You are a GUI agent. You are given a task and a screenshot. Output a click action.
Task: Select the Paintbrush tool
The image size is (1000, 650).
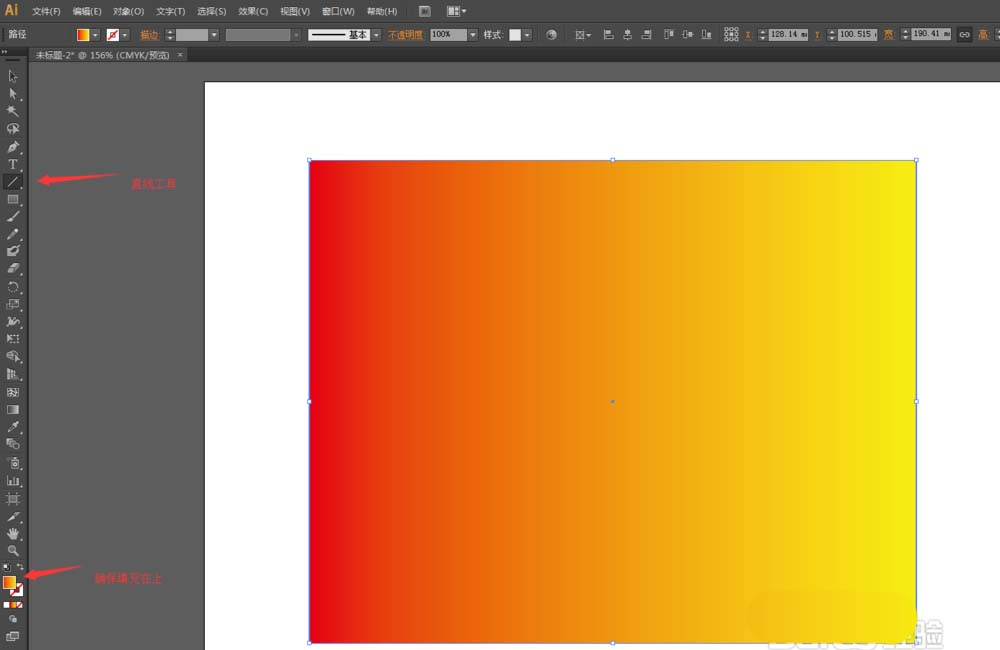(13, 217)
